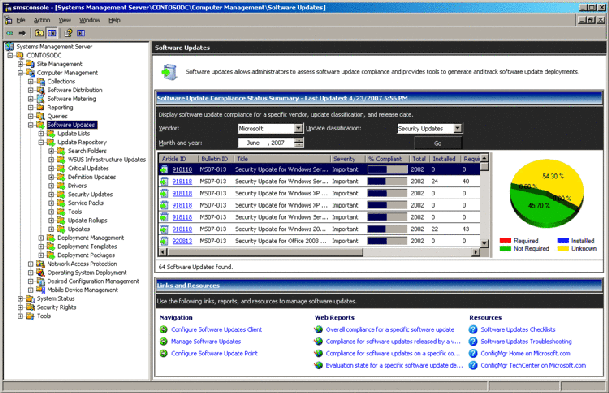
Task: Expand the Site Management node
Action: coord(21,64)
